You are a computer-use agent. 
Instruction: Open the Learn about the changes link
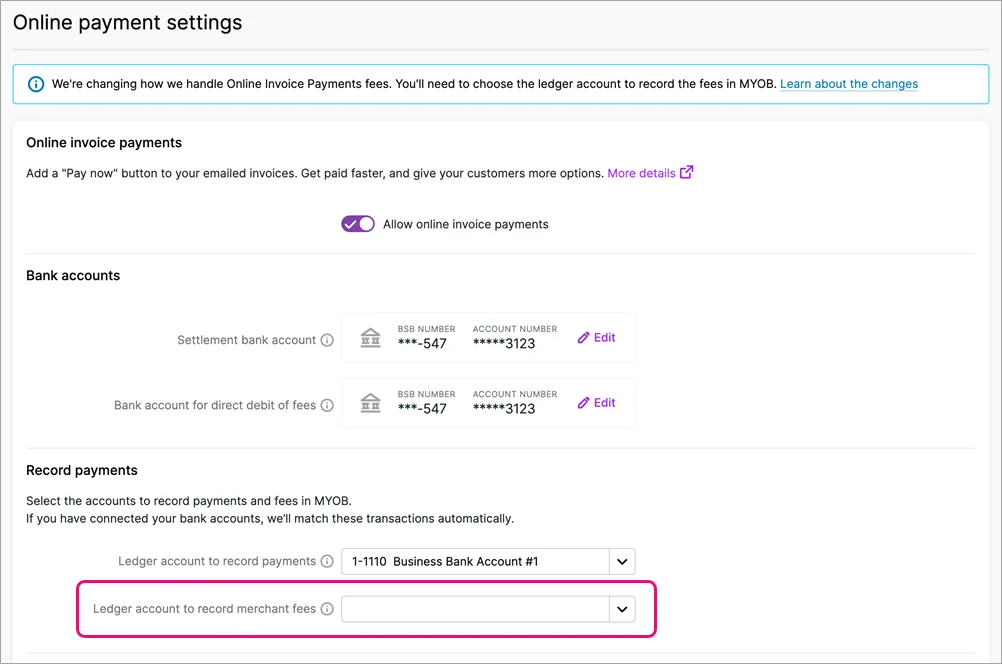848,84
